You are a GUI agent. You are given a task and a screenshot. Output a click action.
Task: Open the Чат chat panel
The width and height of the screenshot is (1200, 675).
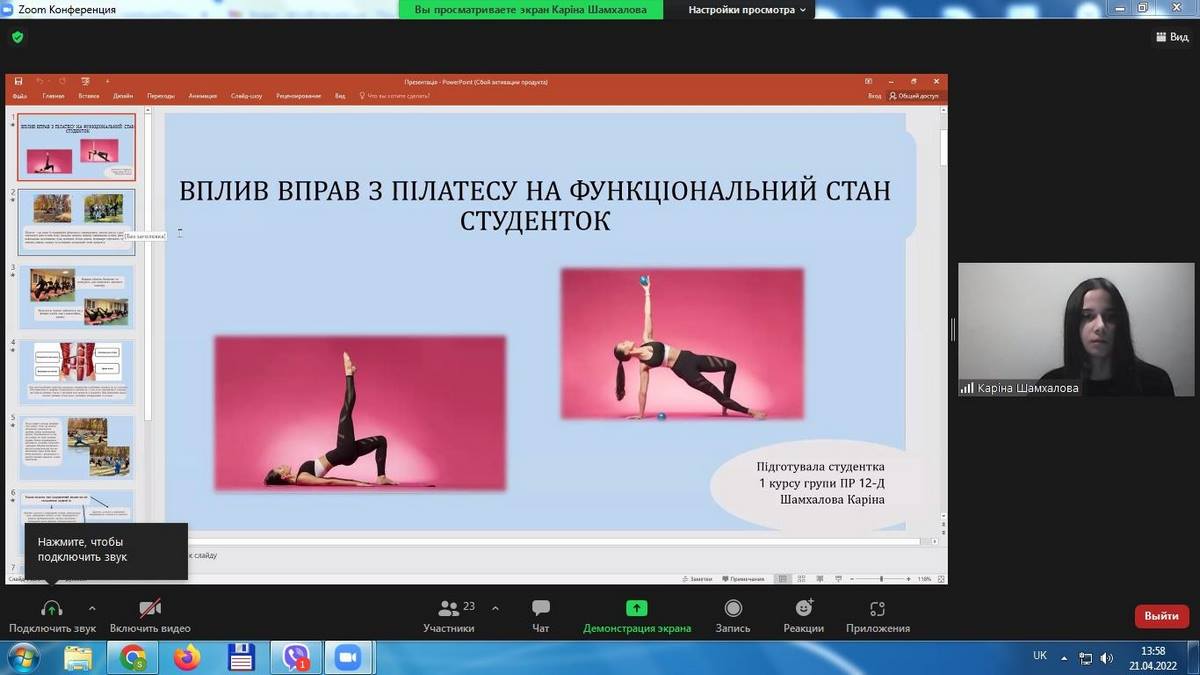(541, 608)
